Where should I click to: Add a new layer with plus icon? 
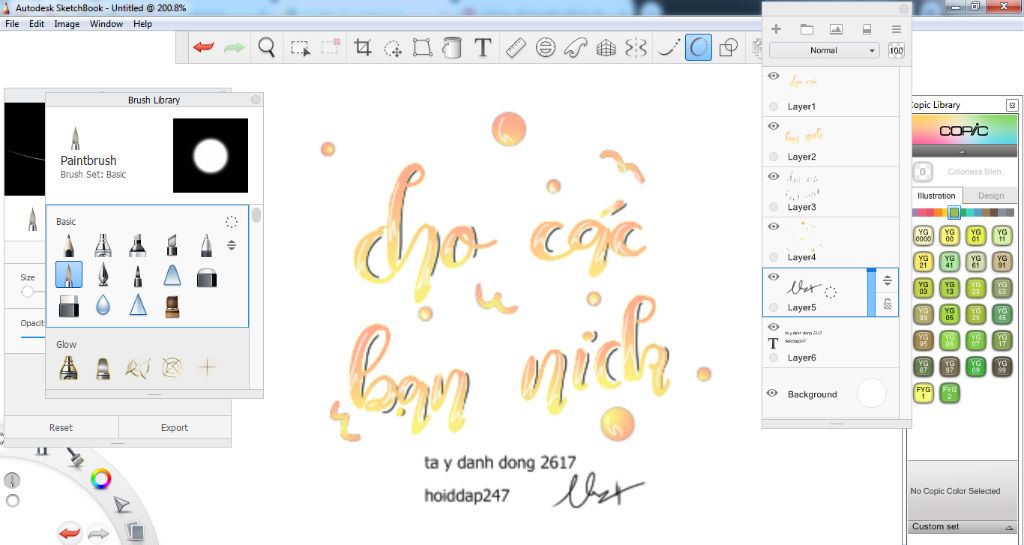(x=776, y=29)
